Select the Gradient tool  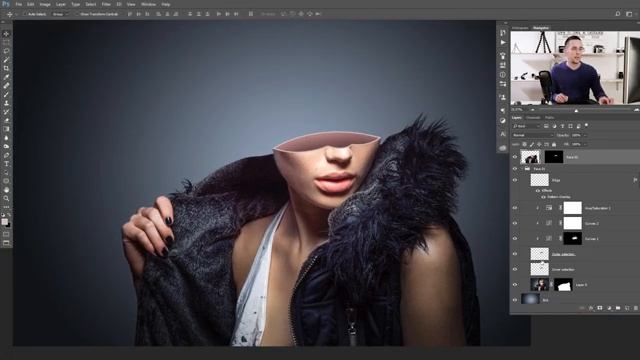(6, 129)
